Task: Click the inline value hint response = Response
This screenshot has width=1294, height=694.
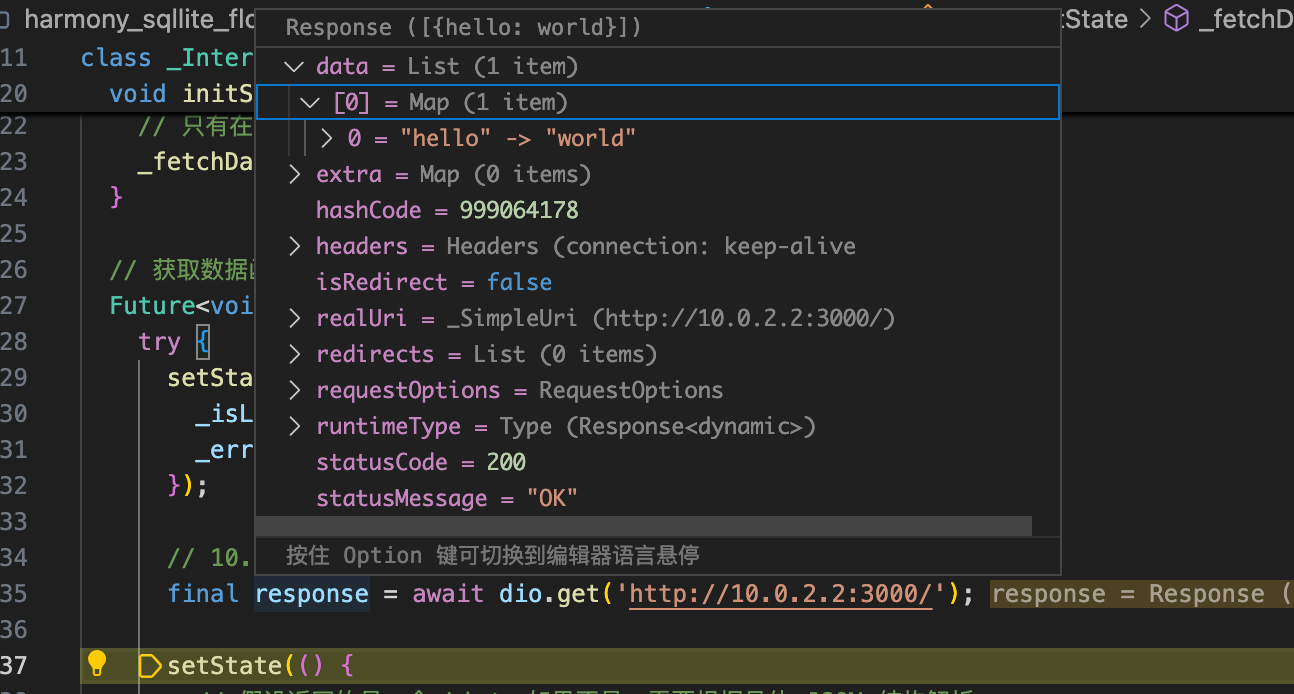Action: pyautogui.click(x=1142, y=594)
